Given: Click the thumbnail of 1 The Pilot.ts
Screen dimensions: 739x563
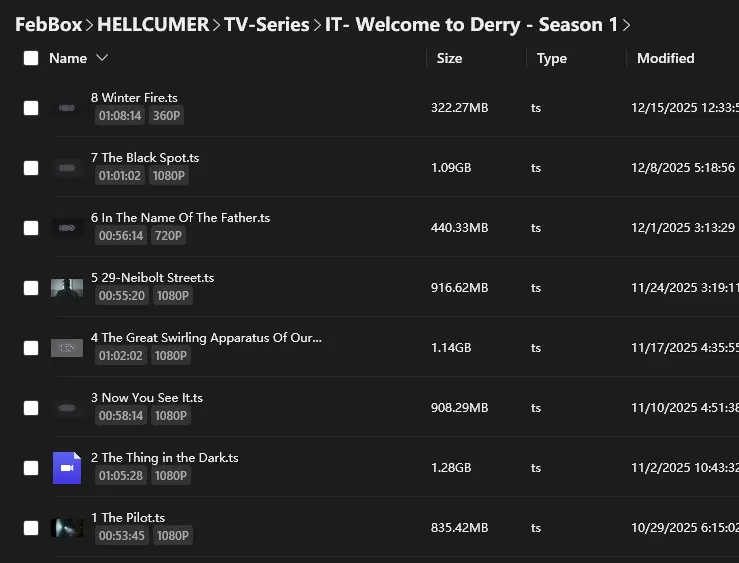Looking at the screenshot, I should pyautogui.click(x=67, y=528).
